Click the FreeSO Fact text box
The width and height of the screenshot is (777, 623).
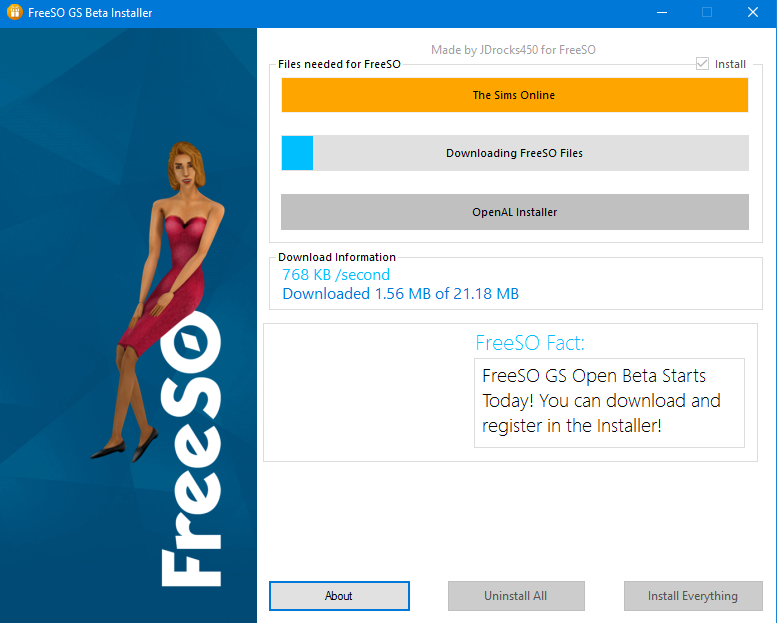(608, 402)
